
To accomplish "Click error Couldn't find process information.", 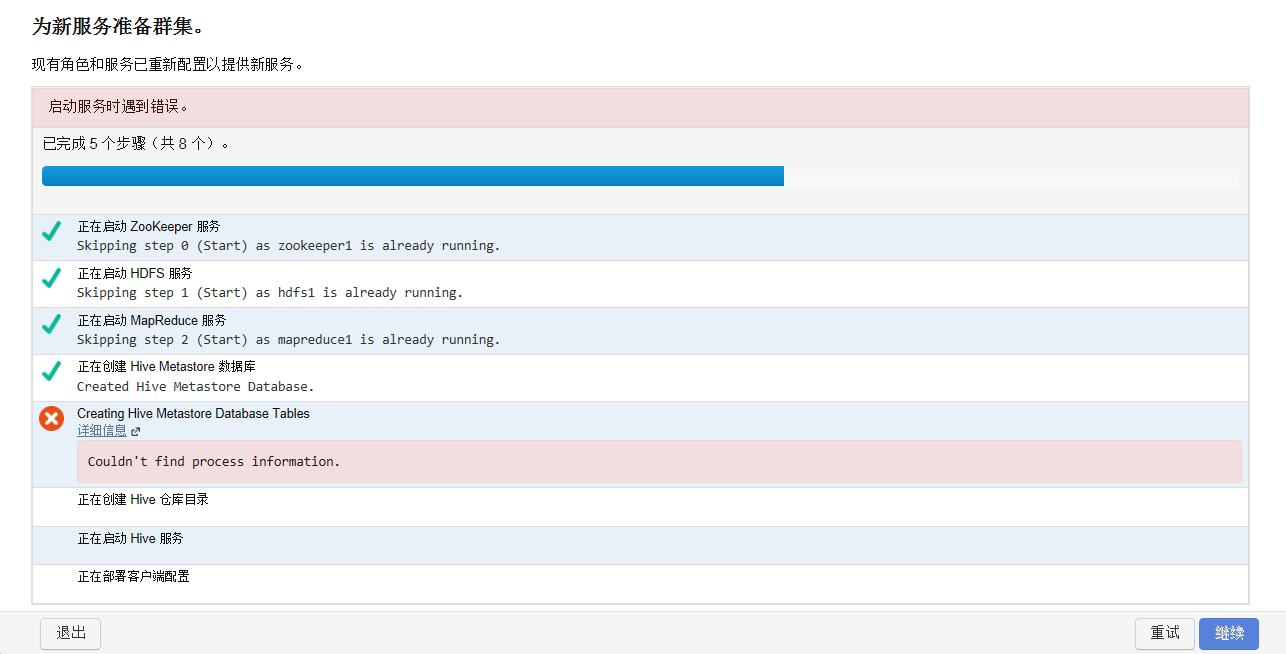I will [x=214, y=461].
